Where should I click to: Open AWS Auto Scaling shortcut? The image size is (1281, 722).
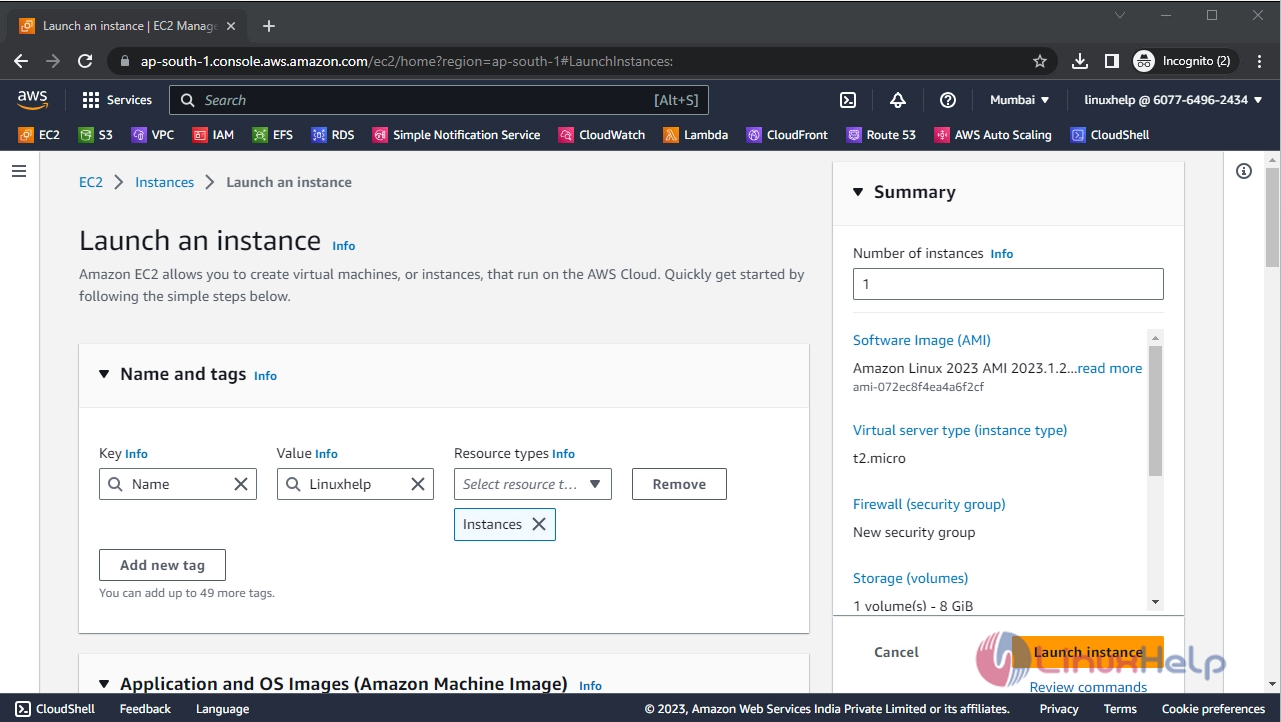(x=993, y=135)
